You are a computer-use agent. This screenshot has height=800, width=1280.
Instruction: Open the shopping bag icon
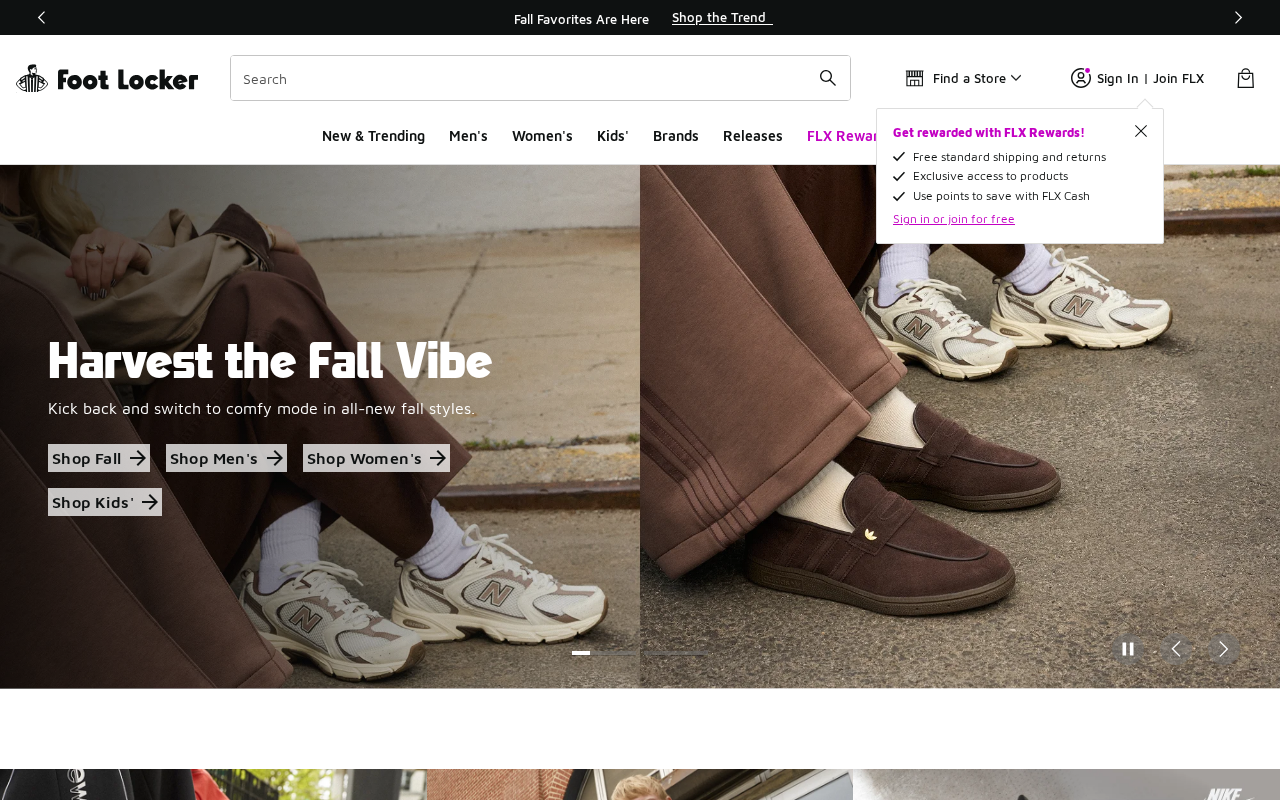click(x=1245, y=78)
